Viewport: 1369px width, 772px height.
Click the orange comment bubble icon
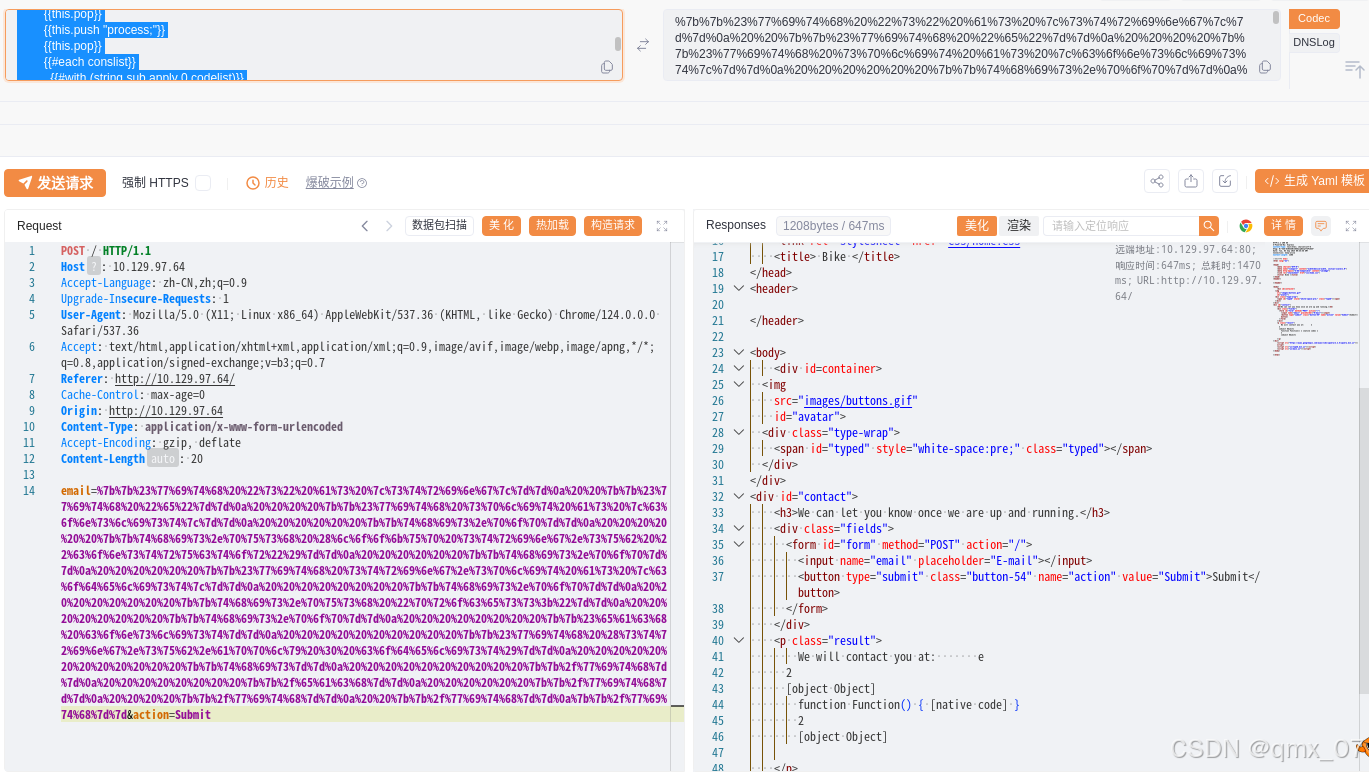pyautogui.click(x=1321, y=226)
